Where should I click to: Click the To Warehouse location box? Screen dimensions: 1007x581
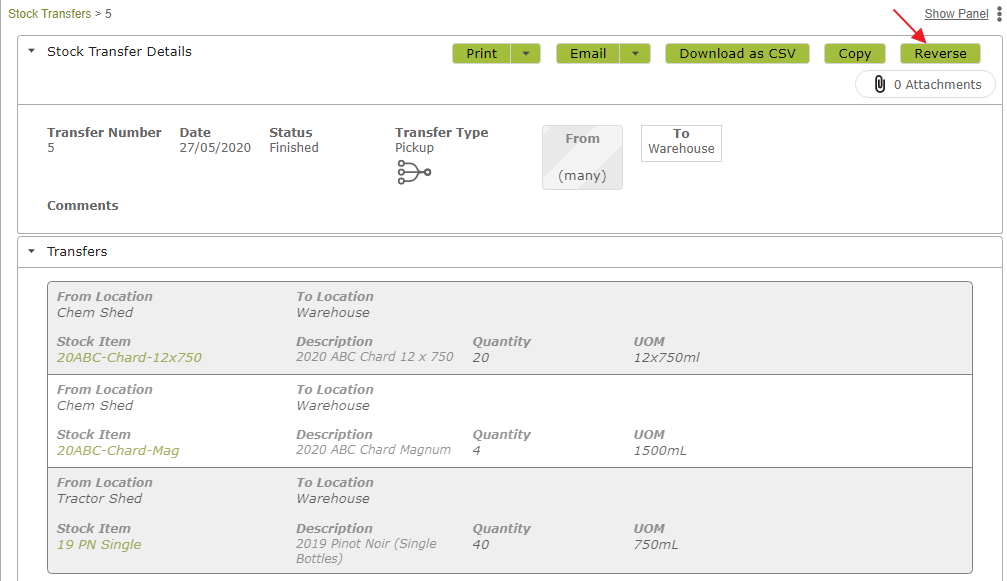681,143
